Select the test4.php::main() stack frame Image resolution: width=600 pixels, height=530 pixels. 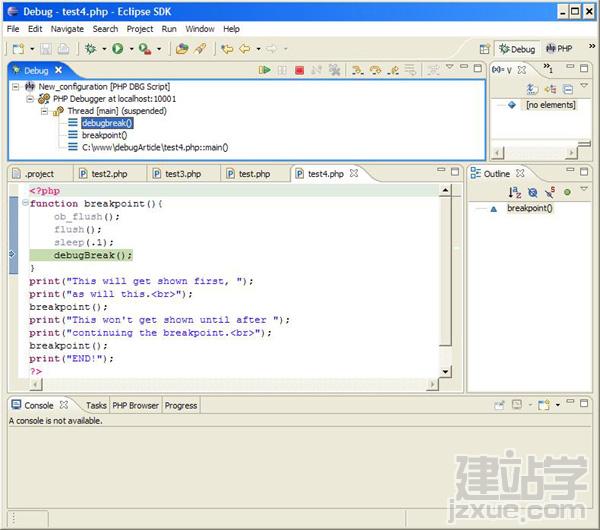155,147
